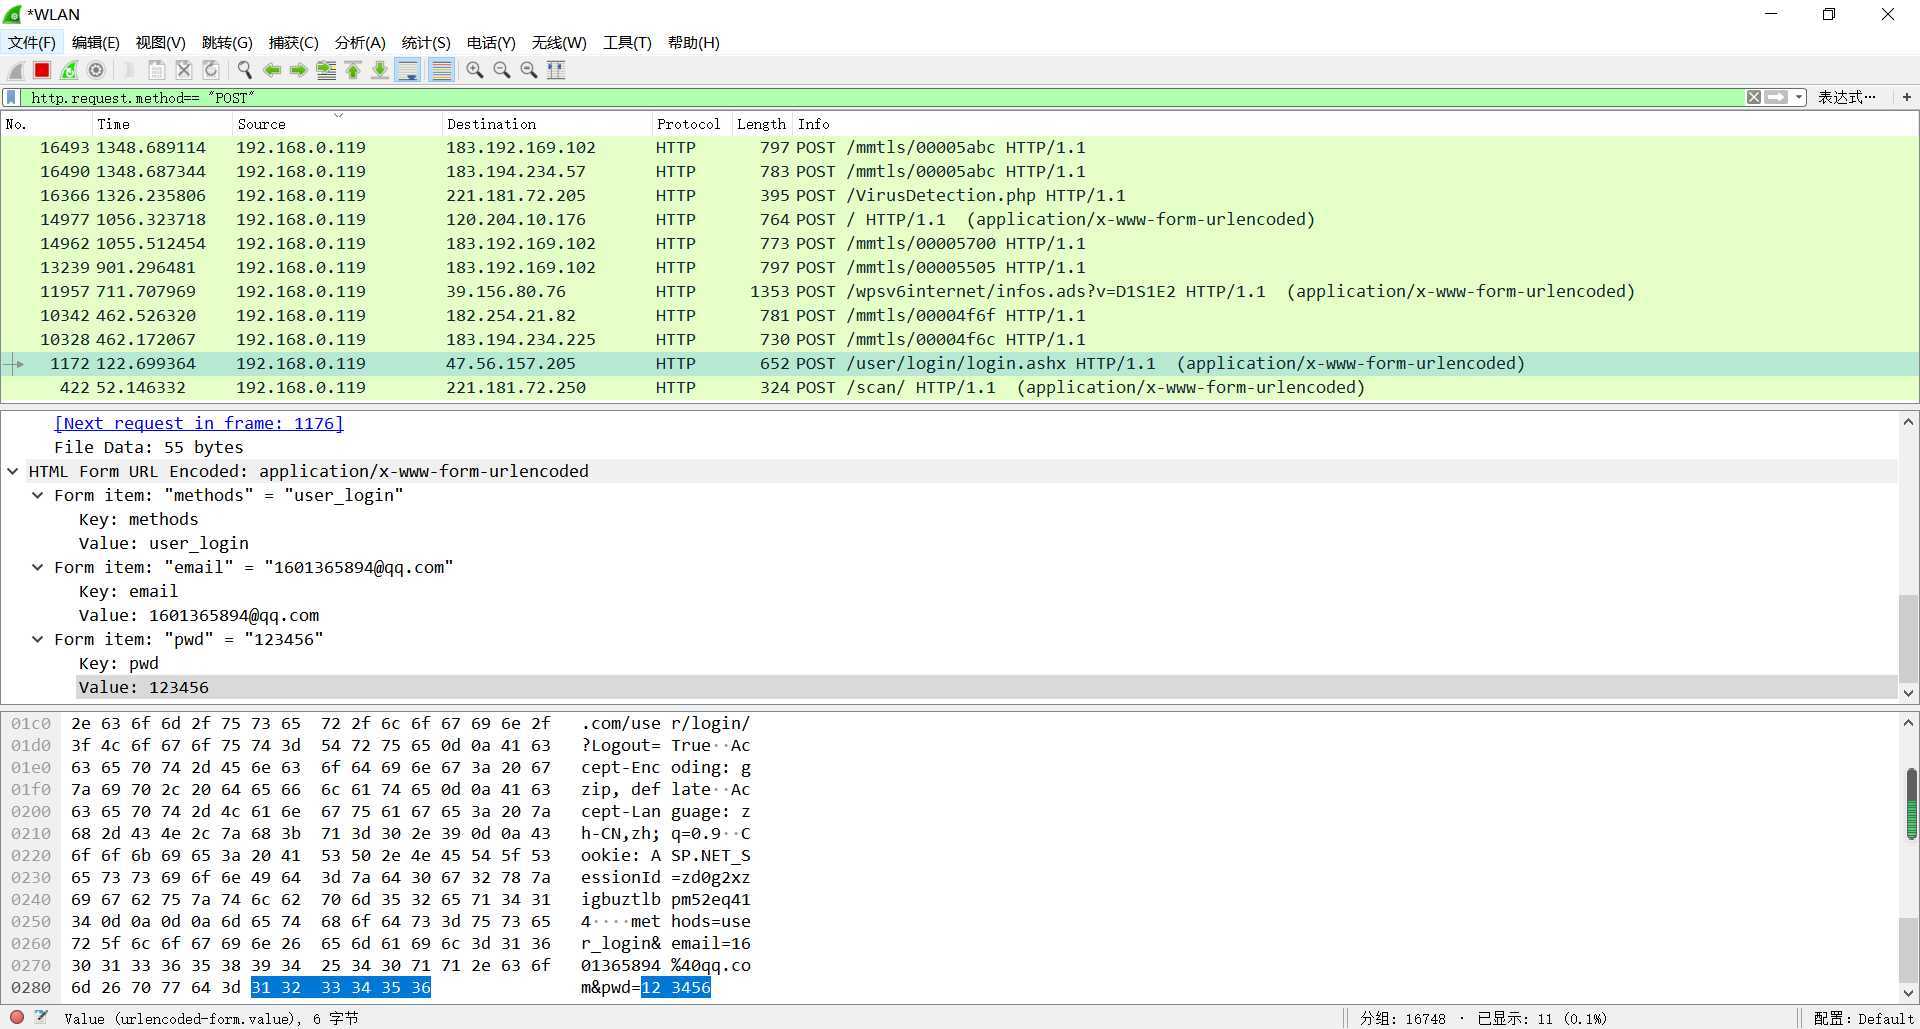1920x1029 pixels.
Task: Click the filter bookmark icon
Action: pos(11,97)
